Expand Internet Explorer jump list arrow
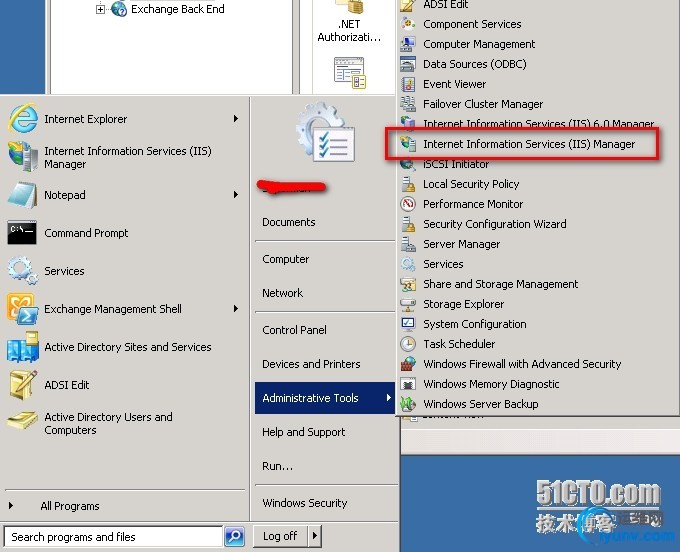 tap(236, 118)
